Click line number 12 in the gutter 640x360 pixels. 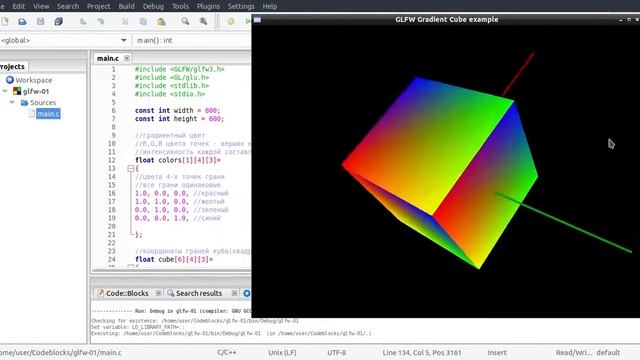(112, 160)
